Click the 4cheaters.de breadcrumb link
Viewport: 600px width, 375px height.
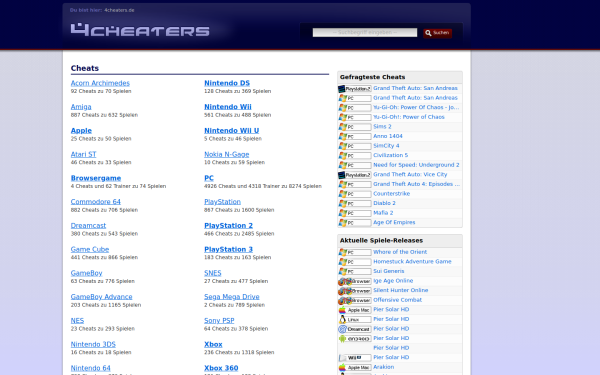pos(119,10)
